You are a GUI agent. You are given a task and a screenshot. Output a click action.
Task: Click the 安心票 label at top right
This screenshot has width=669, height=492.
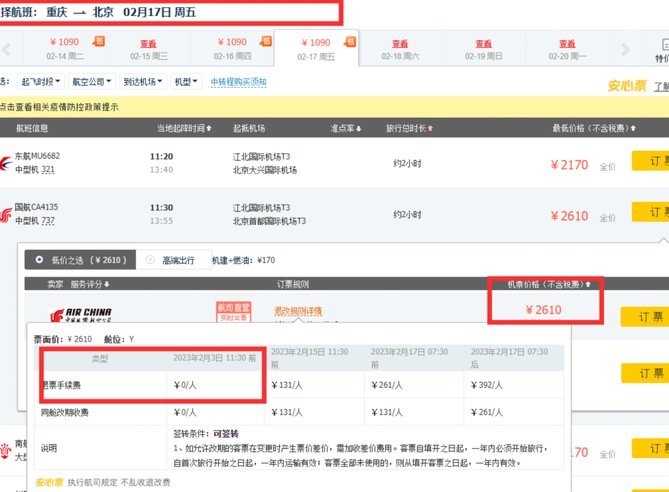(x=628, y=86)
